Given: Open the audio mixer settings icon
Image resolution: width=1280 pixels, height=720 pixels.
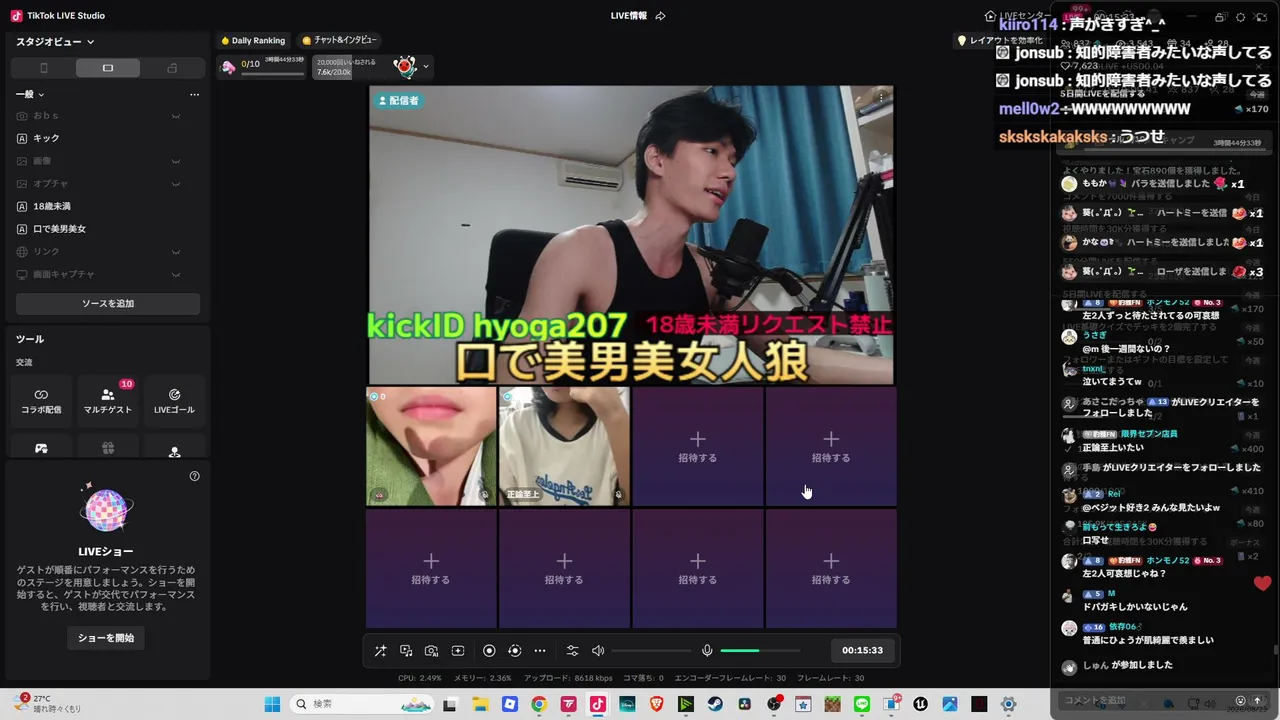Looking at the screenshot, I should (x=572, y=651).
